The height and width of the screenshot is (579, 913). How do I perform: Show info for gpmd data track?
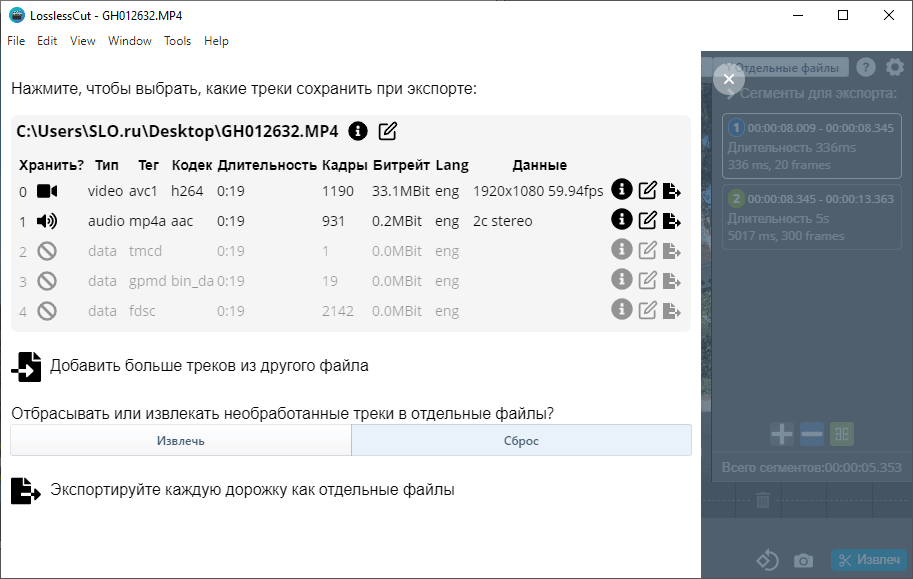tap(621, 279)
